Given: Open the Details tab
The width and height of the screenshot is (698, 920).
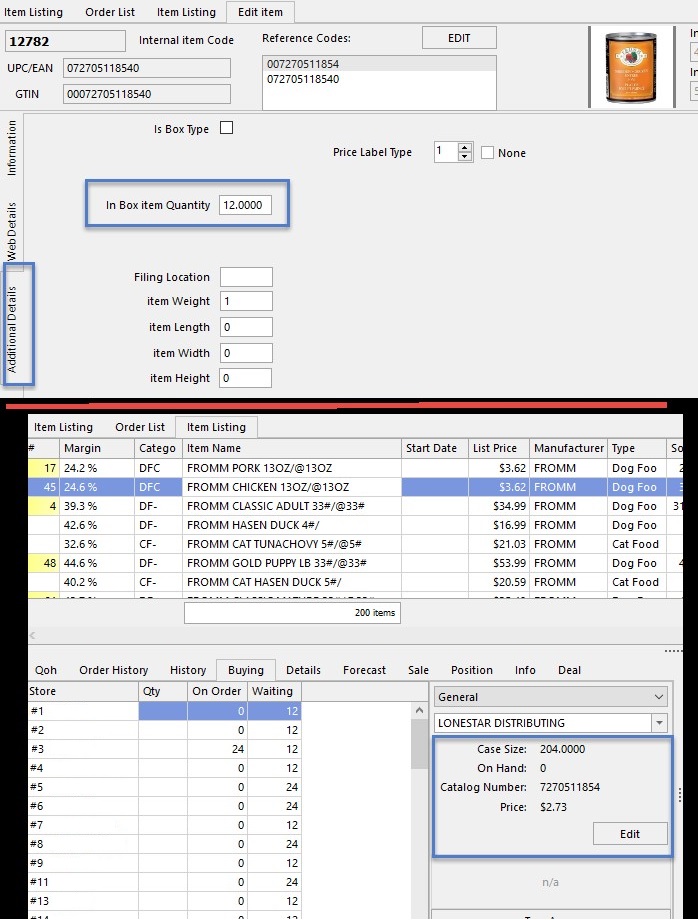Looking at the screenshot, I should (x=303, y=670).
